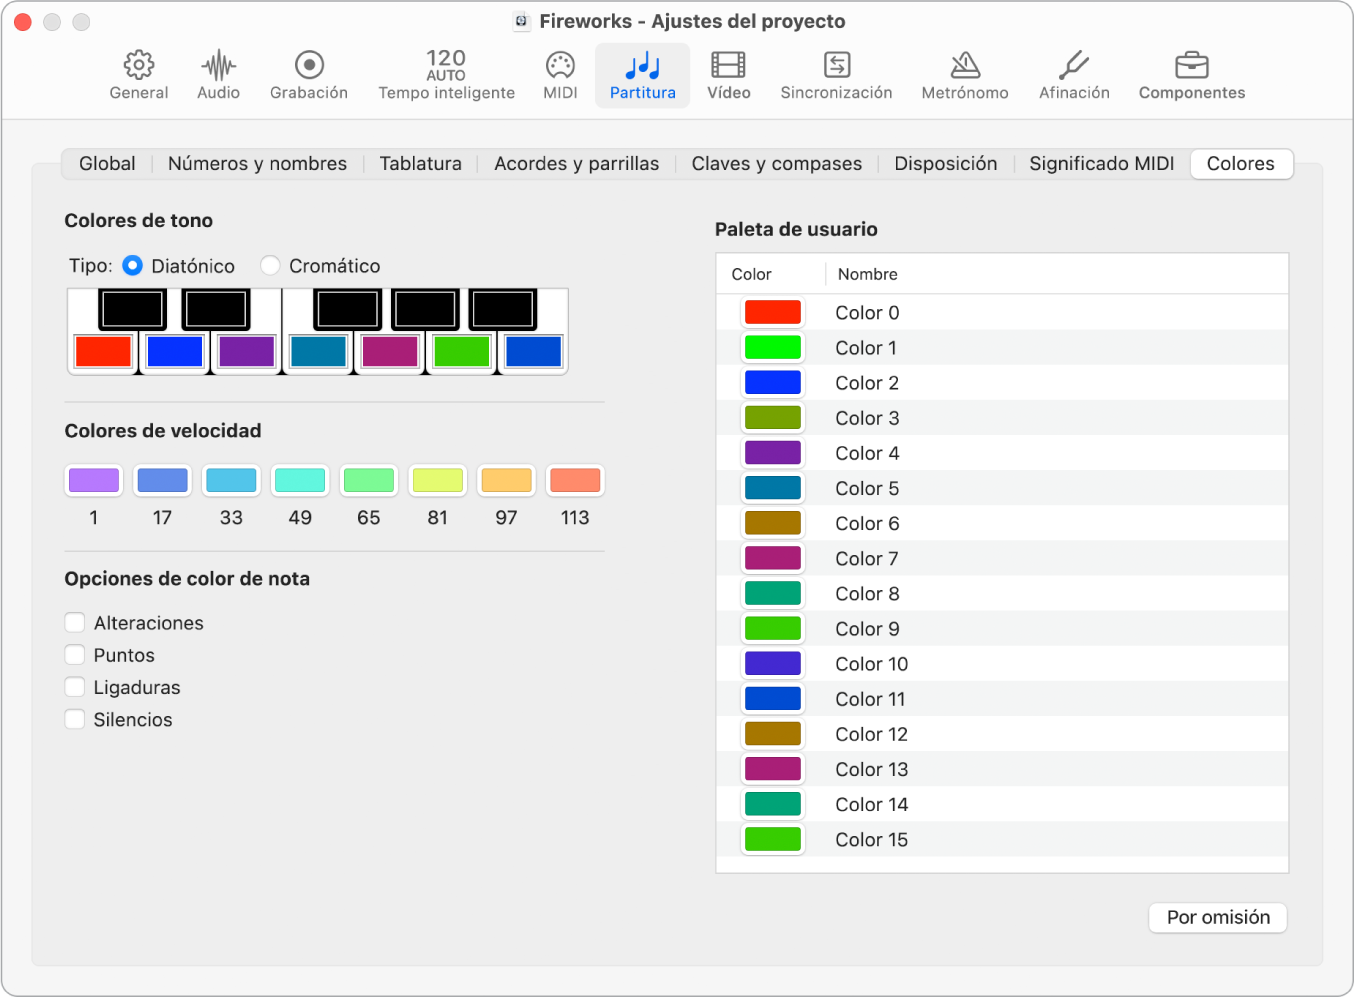The width and height of the screenshot is (1354, 998).
Task: Open the Vídeo settings pane
Action: 728,76
